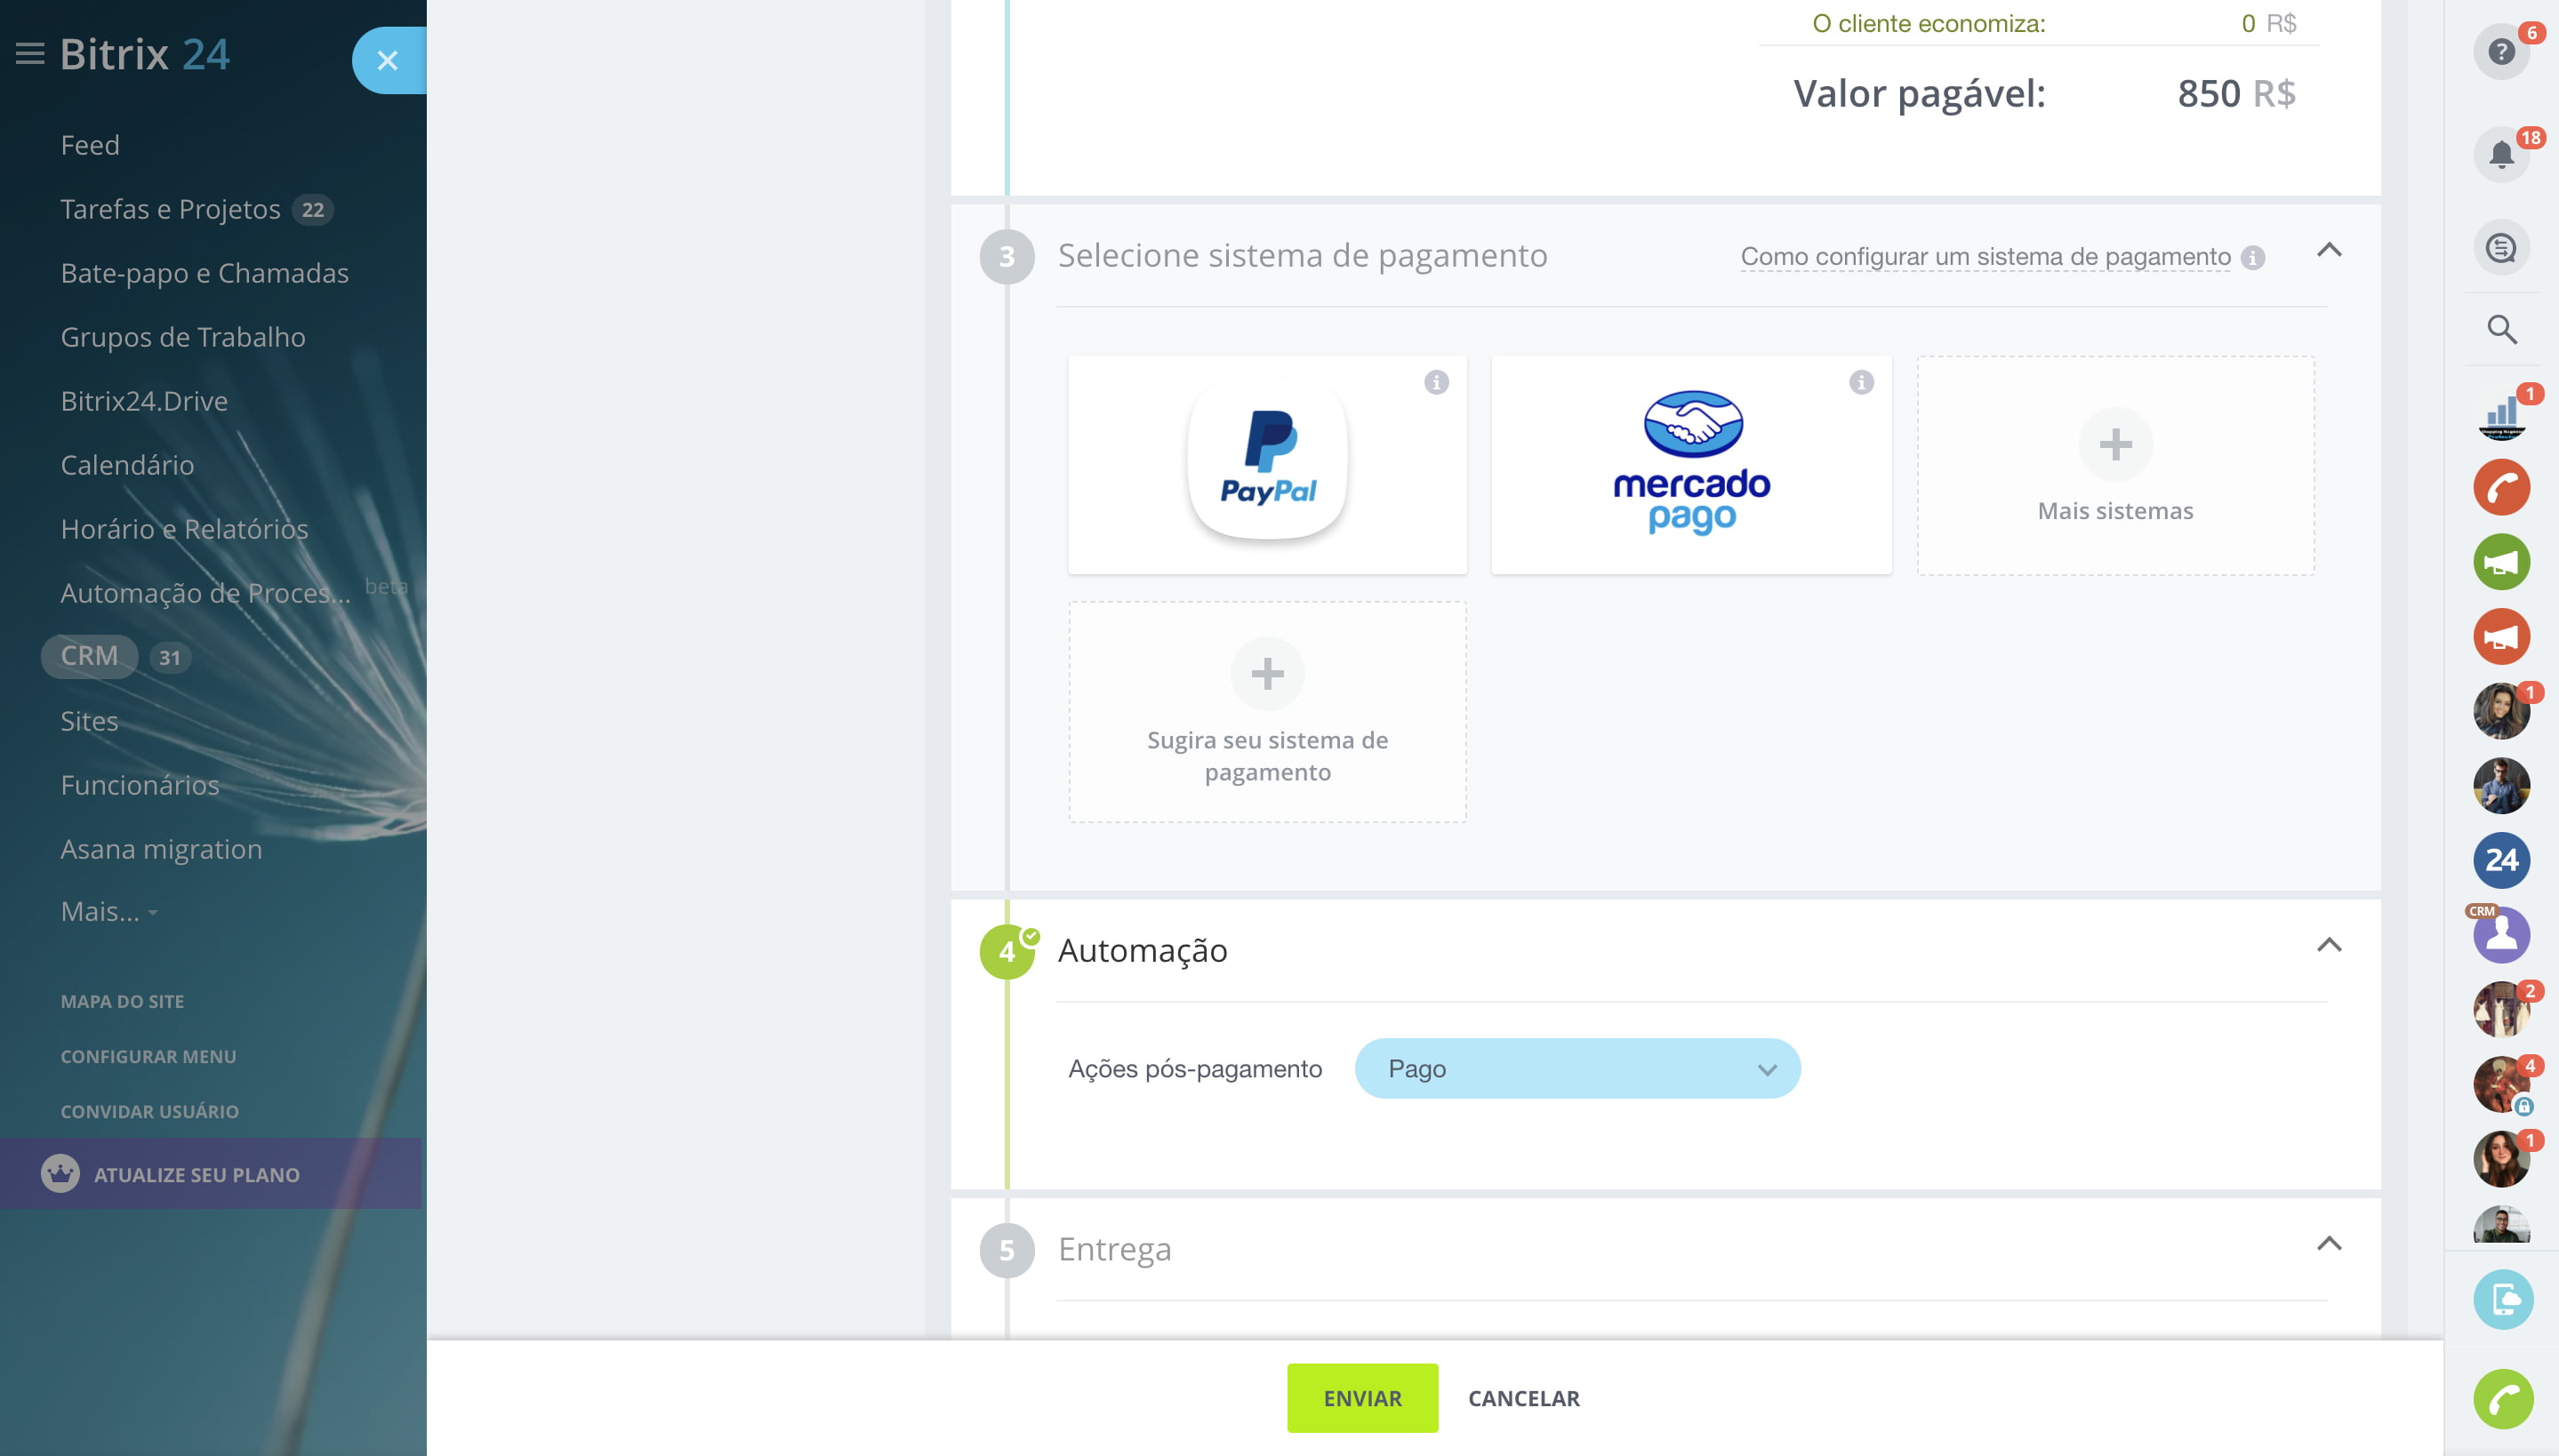
Task: Open the Ações pós-pagamento Pago dropdown
Action: [1577, 1068]
